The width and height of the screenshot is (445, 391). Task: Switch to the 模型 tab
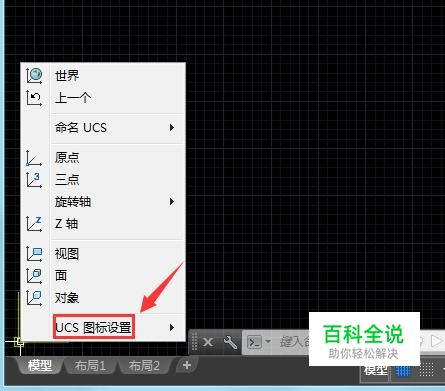coord(40,366)
